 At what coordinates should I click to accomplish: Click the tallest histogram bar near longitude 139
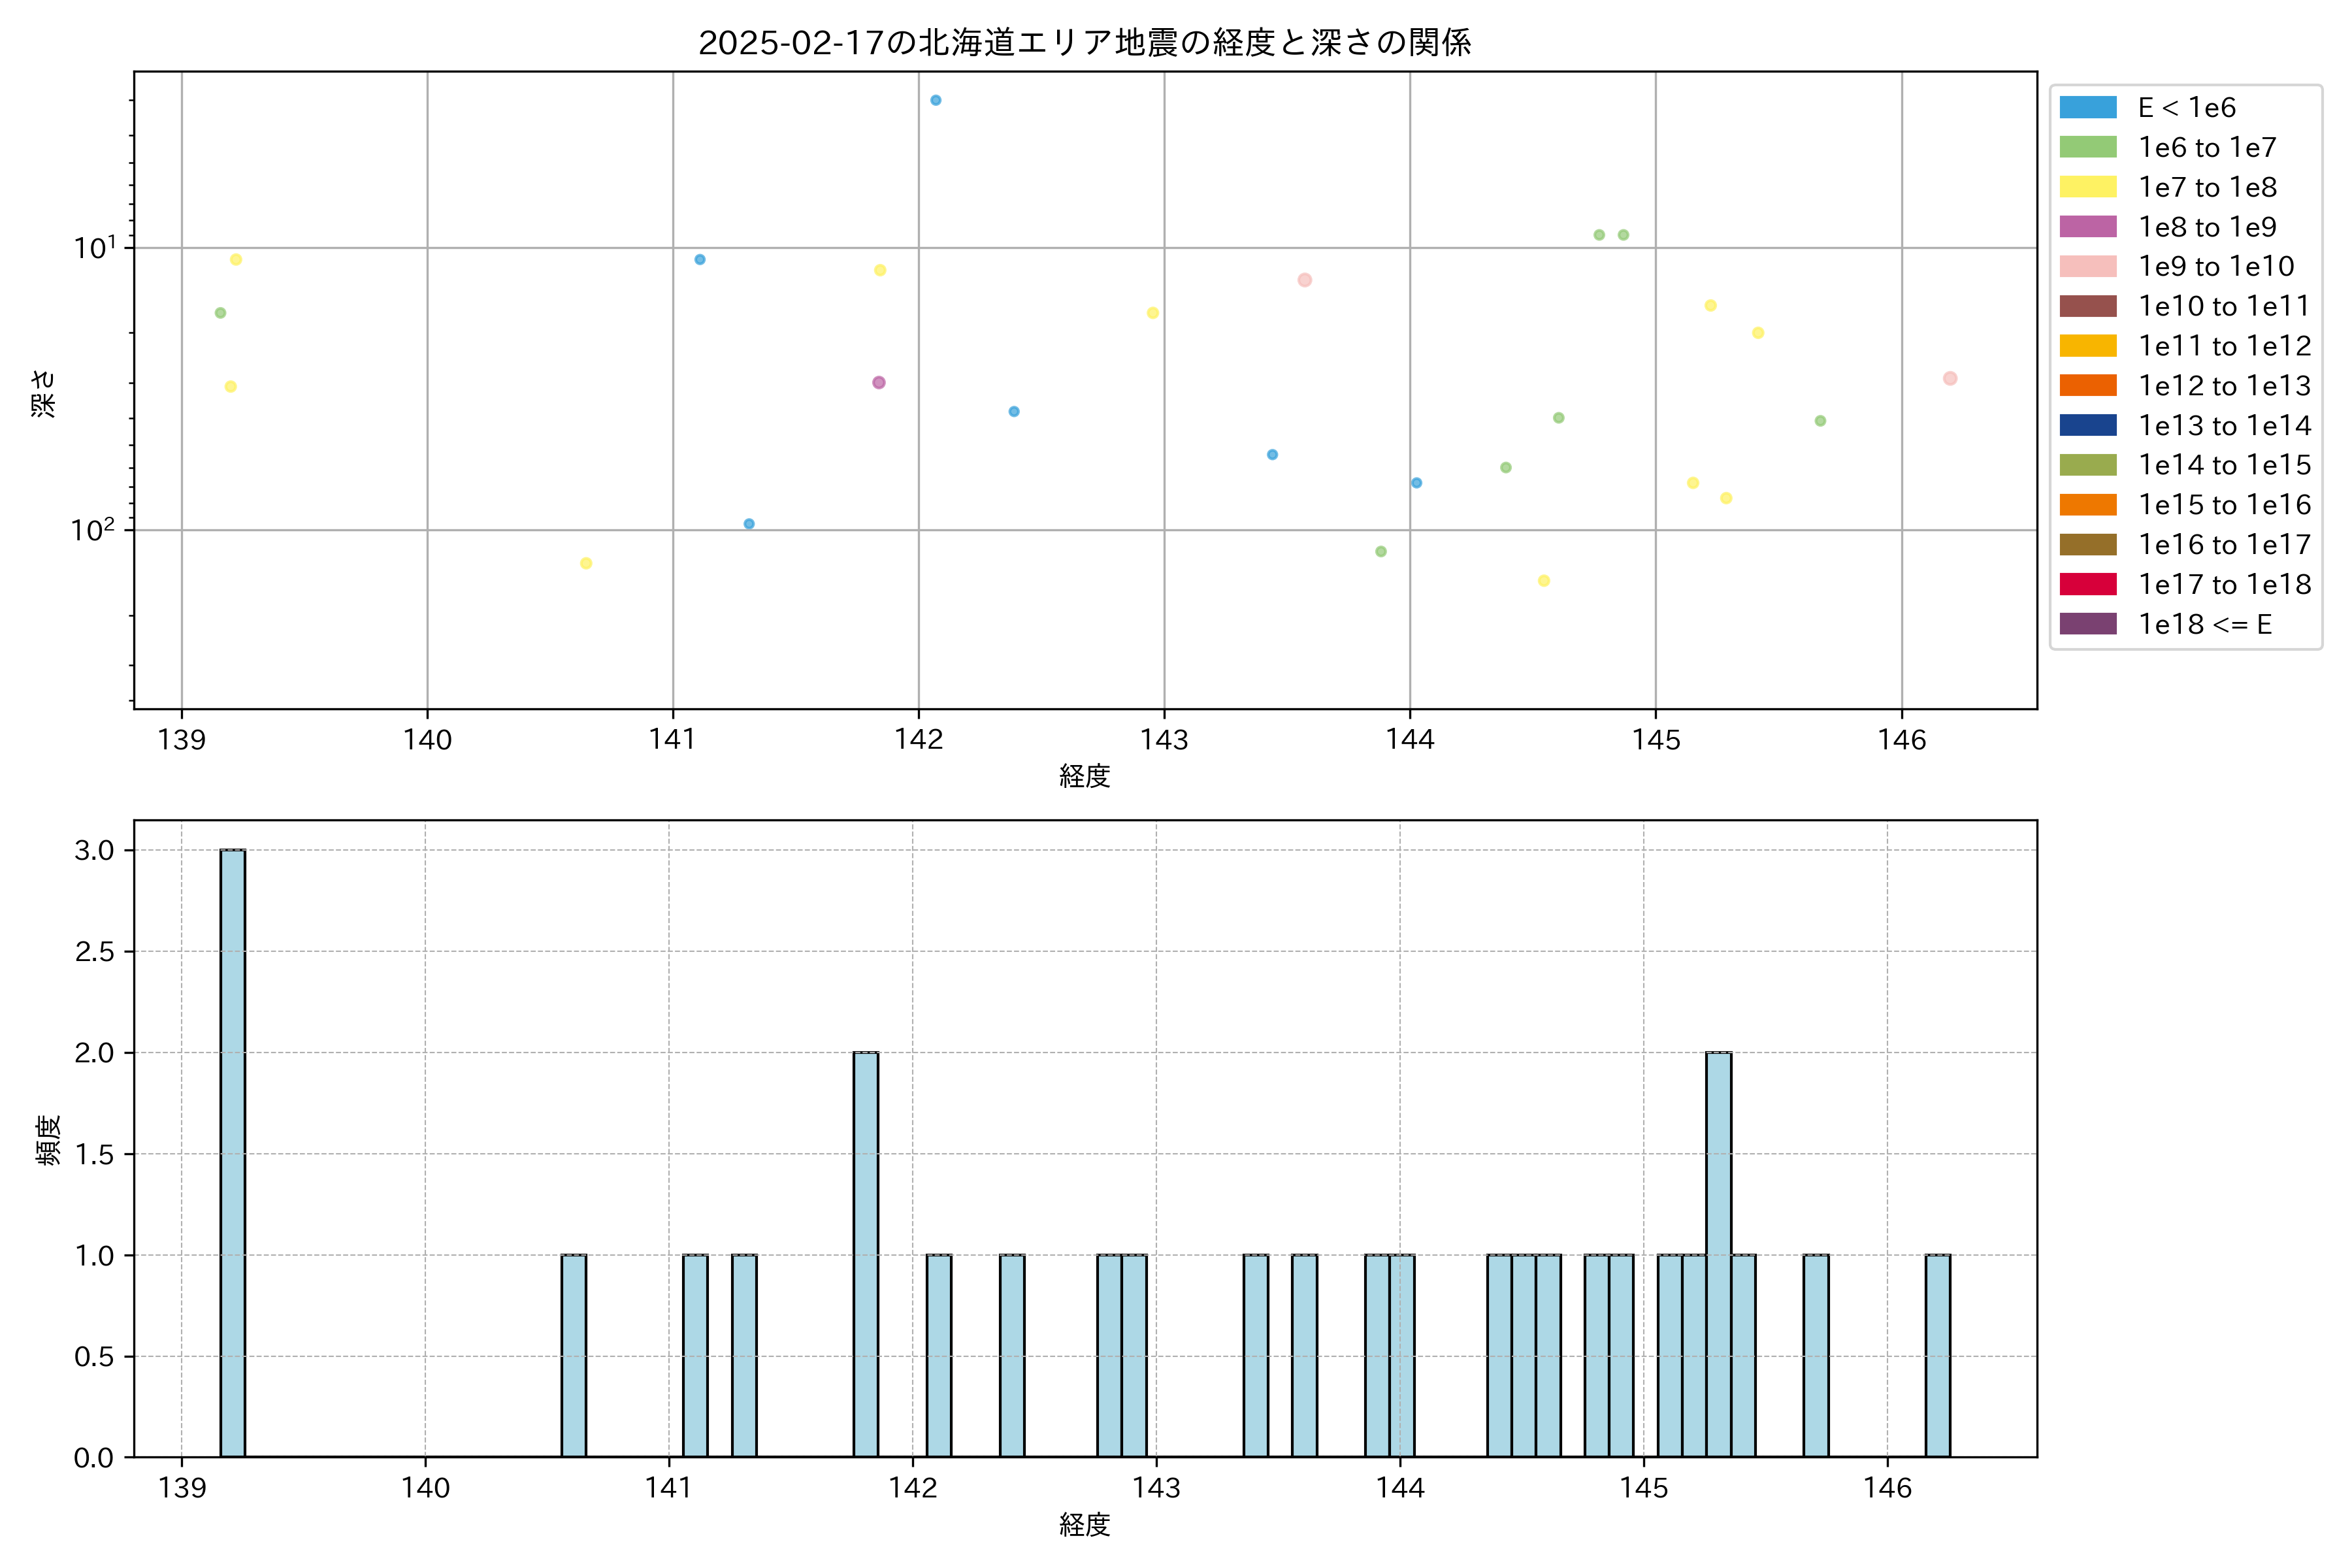[232, 1152]
